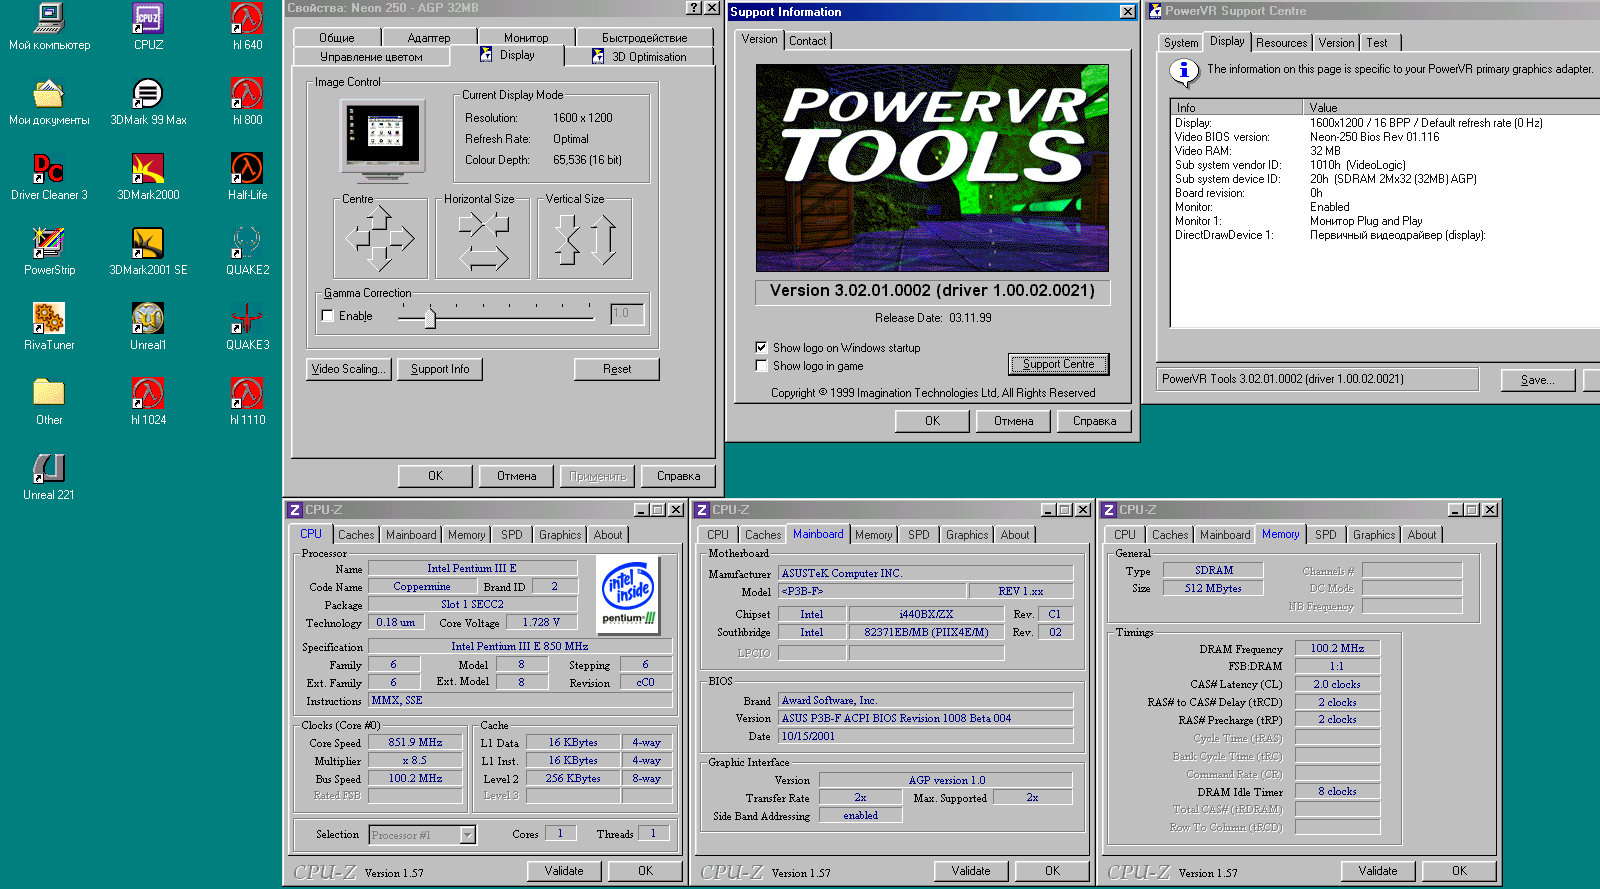Select the Unreal1 desktop icon
Viewport: 1600px width, 889px height.
[x=148, y=326]
